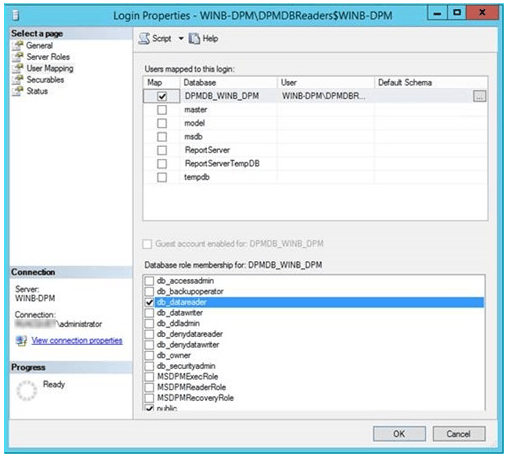Click the User Mapping page icon
Image resolution: width=508 pixels, height=457 pixels.
[x=18, y=68]
